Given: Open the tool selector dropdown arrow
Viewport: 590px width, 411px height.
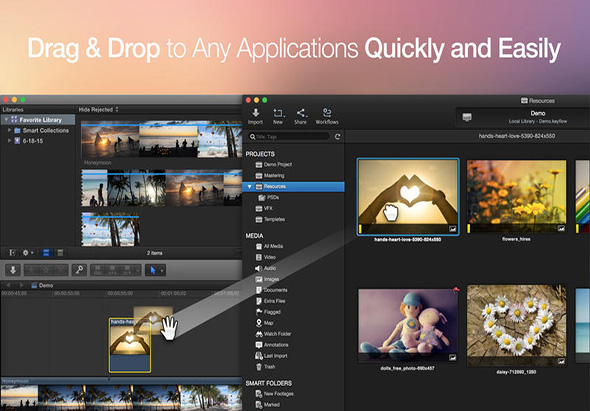Looking at the screenshot, I should [x=162, y=270].
